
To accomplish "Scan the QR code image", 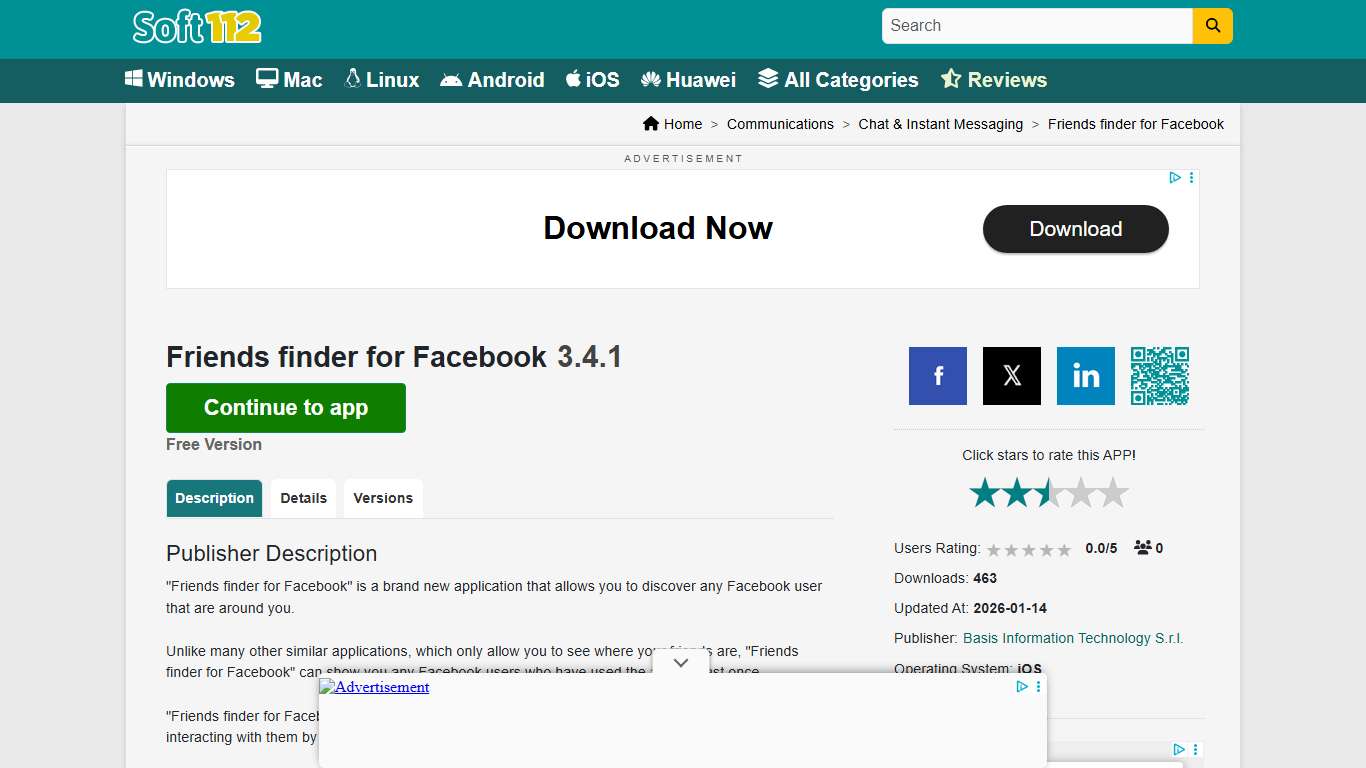I will click(1160, 376).
